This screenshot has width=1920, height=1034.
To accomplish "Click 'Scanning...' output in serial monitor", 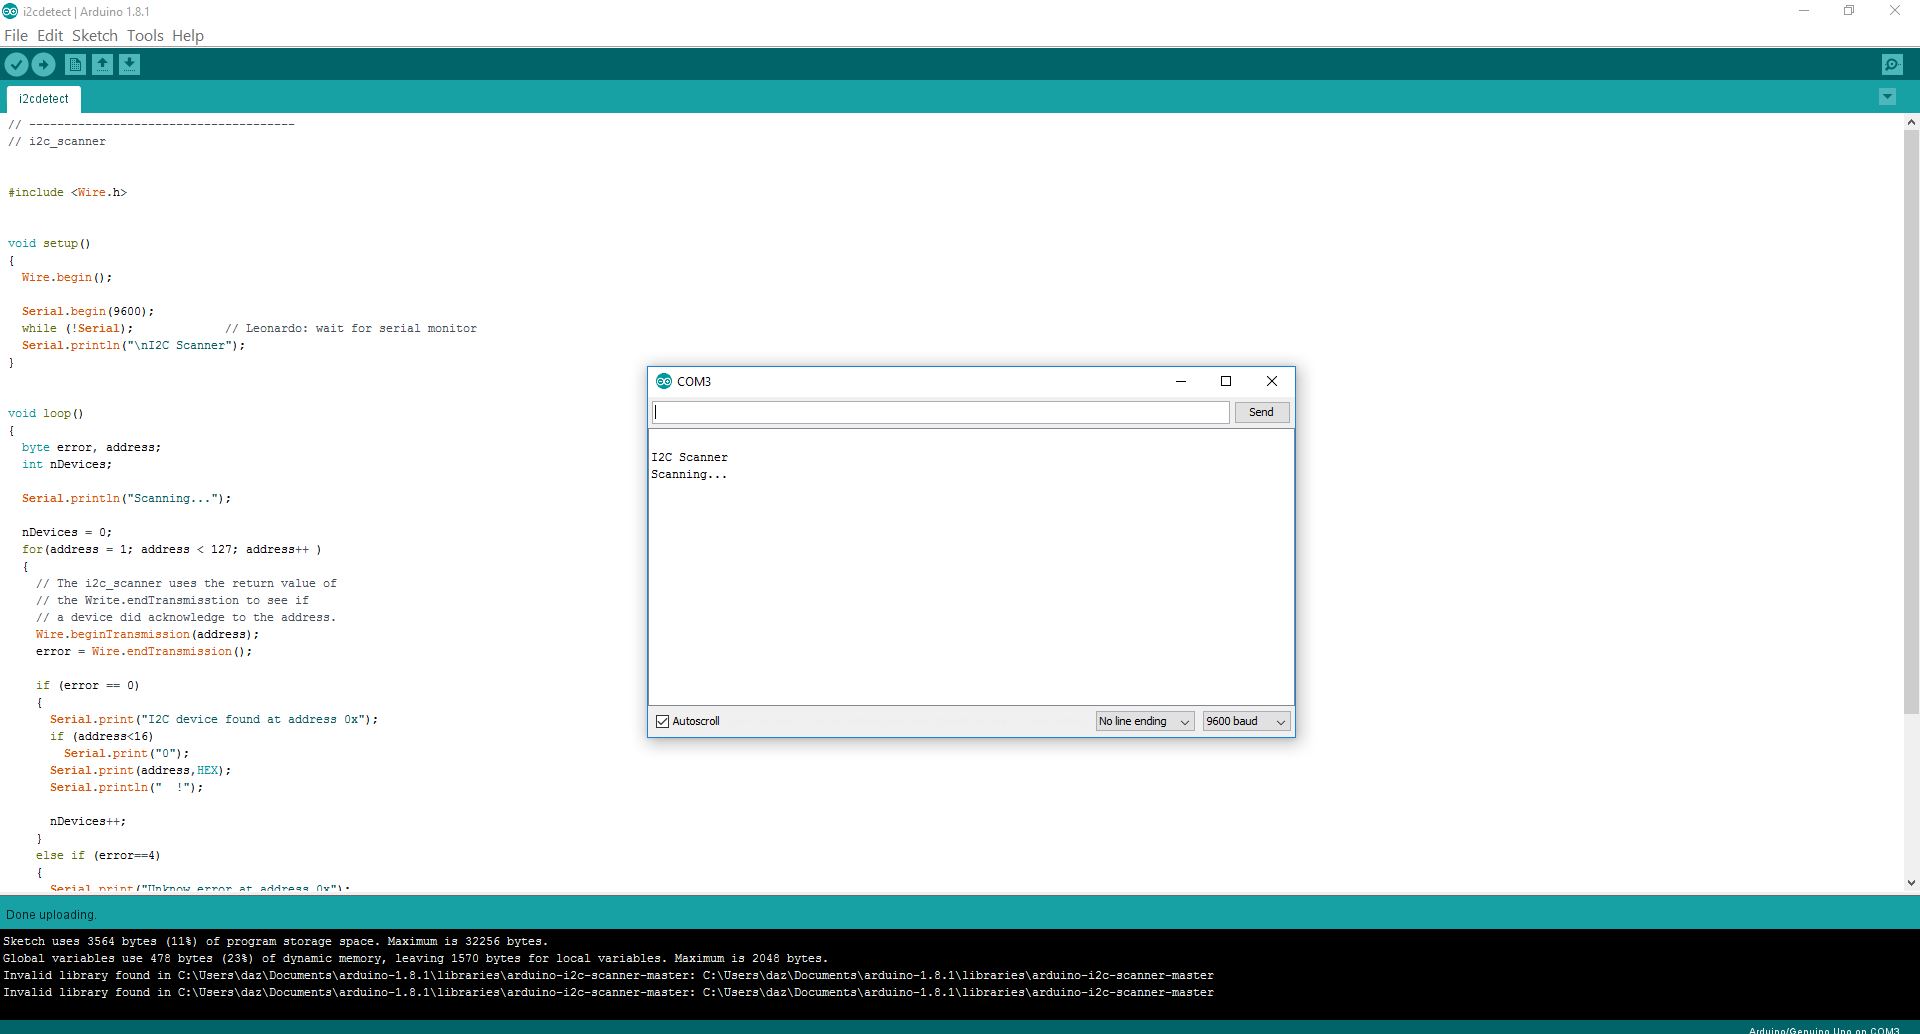I will [x=689, y=474].
